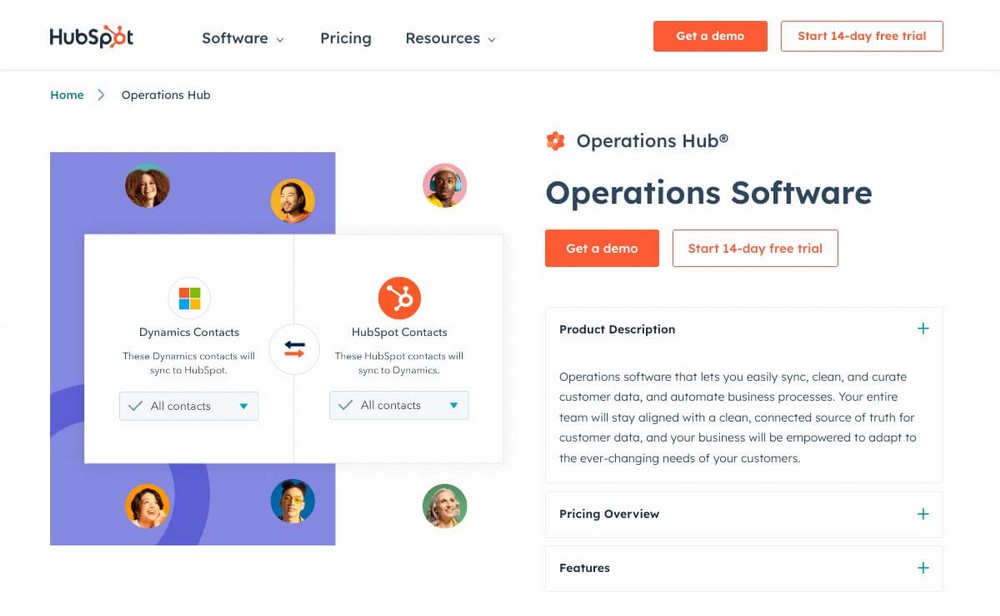Click the HubSpot logo in header
This screenshot has height=616, width=1000.
click(x=91, y=37)
